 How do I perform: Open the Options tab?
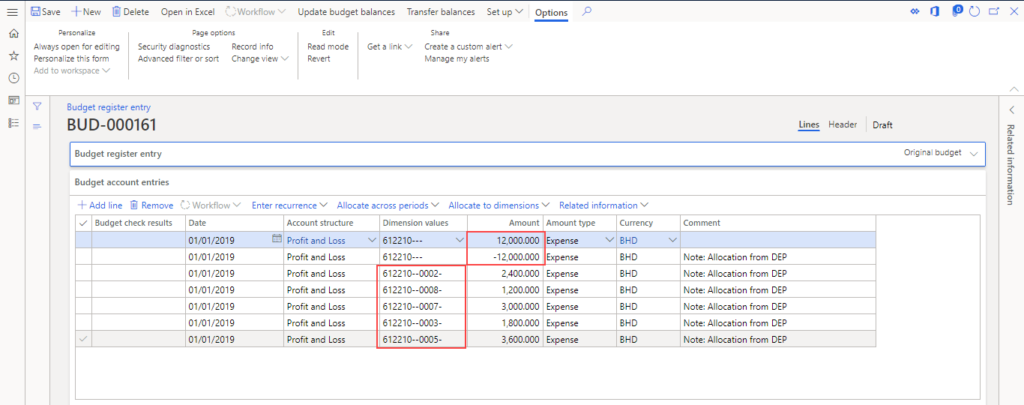[x=551, y=12]
